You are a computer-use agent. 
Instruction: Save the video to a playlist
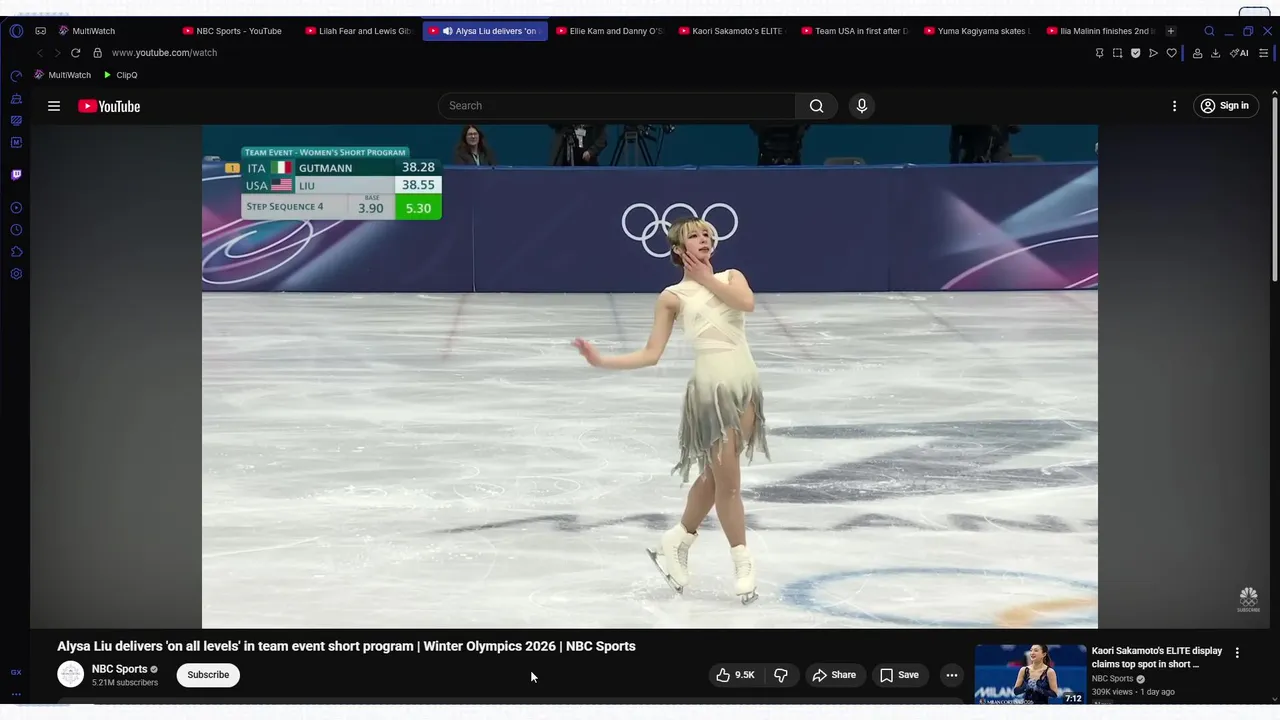tap(899, 675)
